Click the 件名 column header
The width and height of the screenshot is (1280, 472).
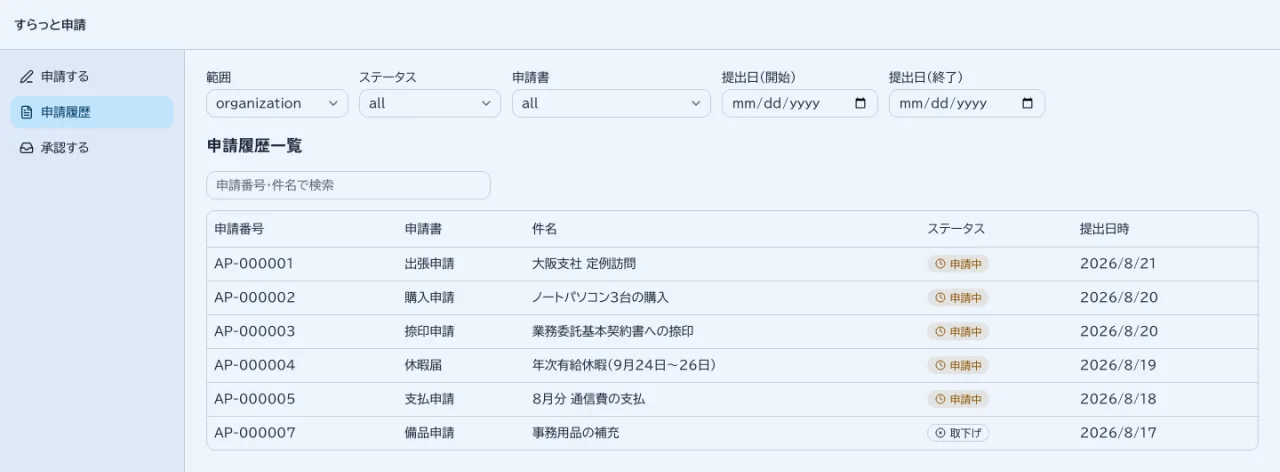[x=545, y=229]
